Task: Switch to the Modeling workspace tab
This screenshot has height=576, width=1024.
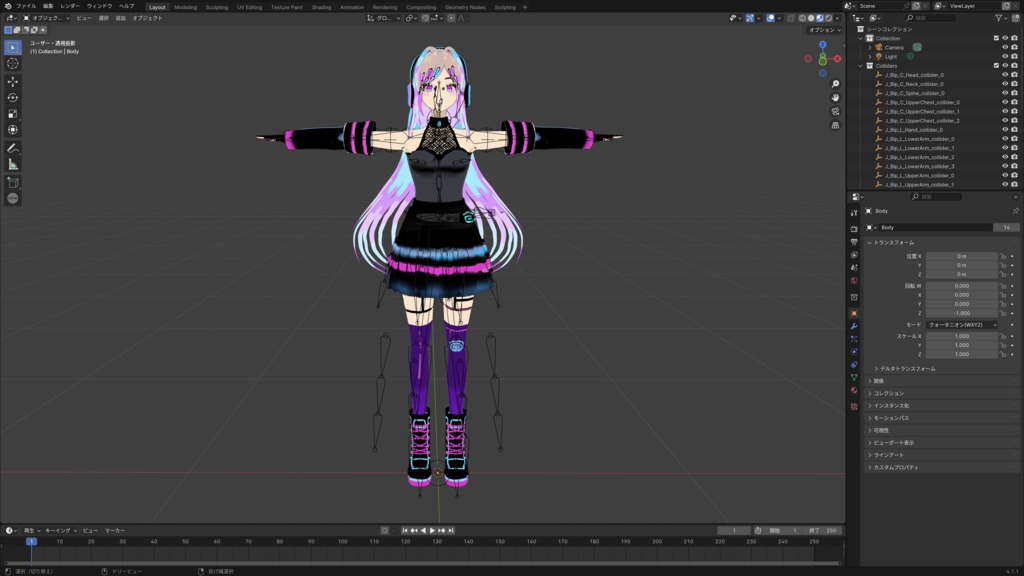Action: coord(185,7)
